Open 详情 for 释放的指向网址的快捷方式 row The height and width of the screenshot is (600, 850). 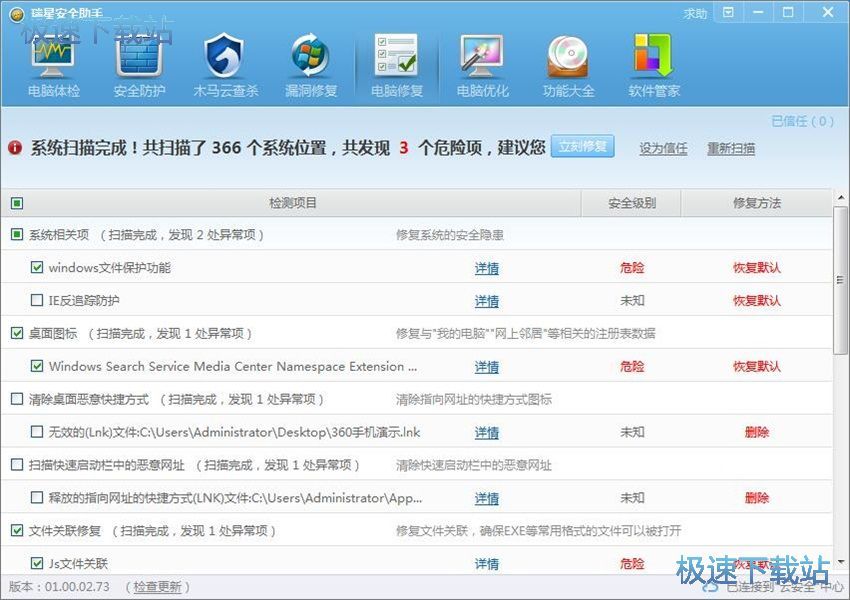click(487, 498)
